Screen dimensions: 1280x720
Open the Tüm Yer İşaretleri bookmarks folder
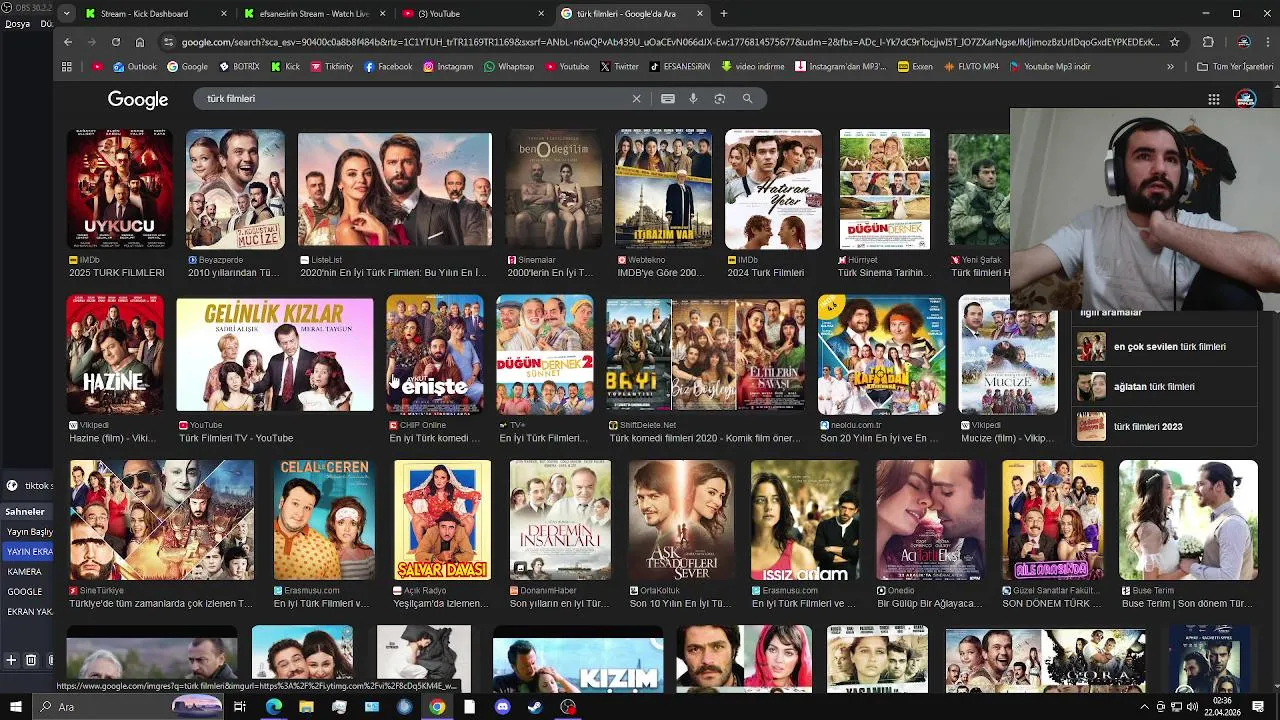coord(1235,67)
